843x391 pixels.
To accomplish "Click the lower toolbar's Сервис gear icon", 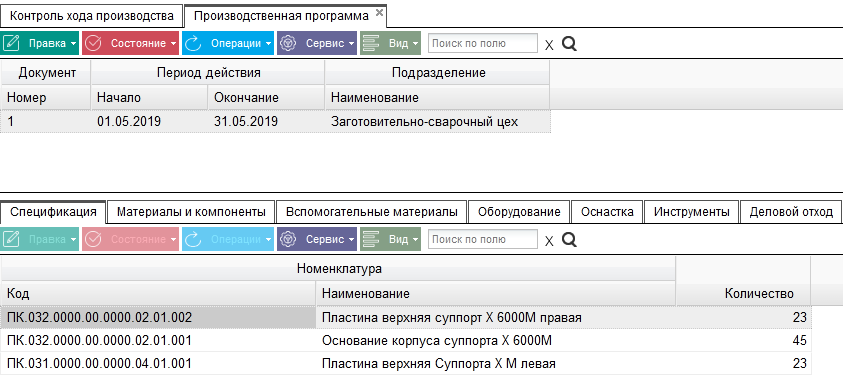I will pos(289,239).
